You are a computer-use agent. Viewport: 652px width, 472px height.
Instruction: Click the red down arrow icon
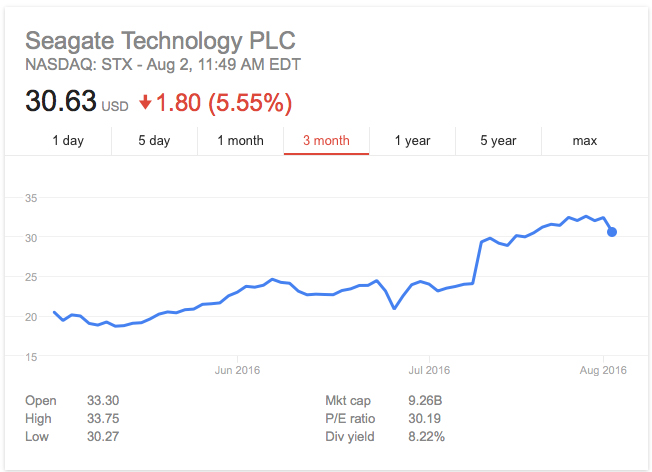[x=145, y=102]
